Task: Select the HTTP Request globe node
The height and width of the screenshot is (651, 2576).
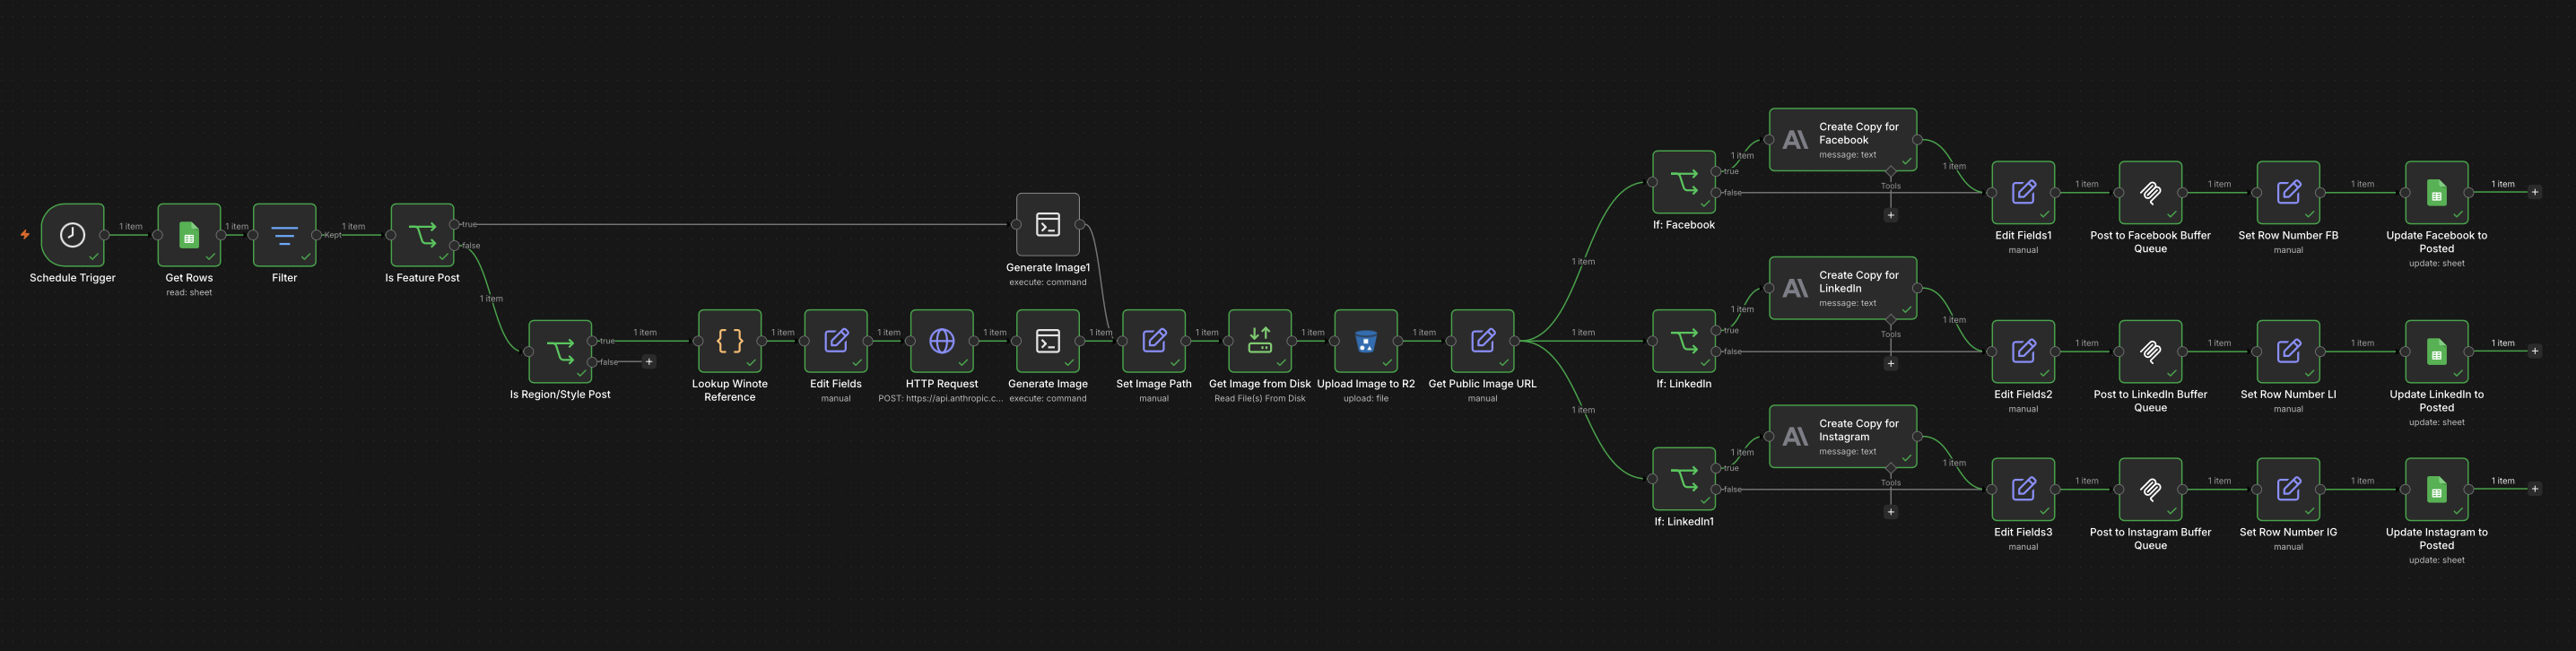Action: pos(942,341)
